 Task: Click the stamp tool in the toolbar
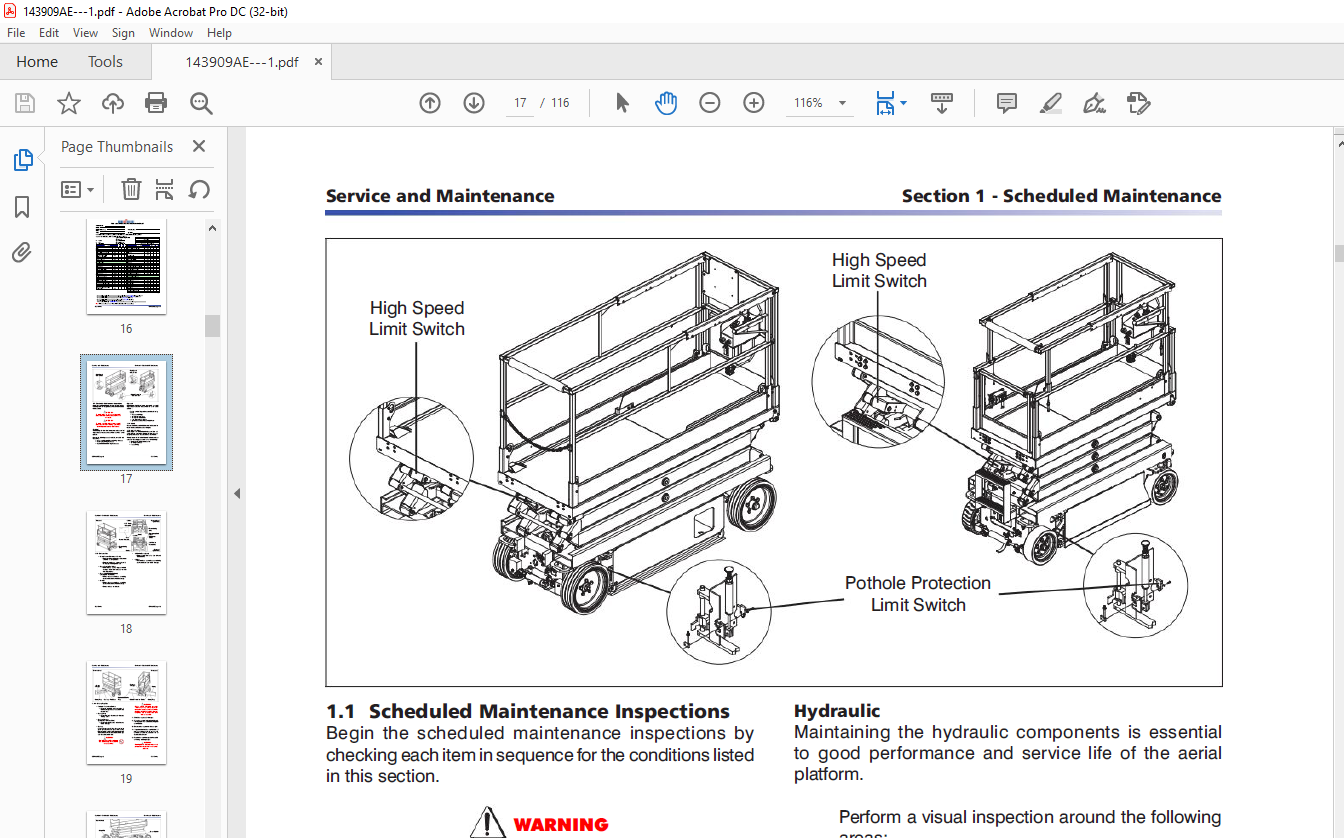1138,103
